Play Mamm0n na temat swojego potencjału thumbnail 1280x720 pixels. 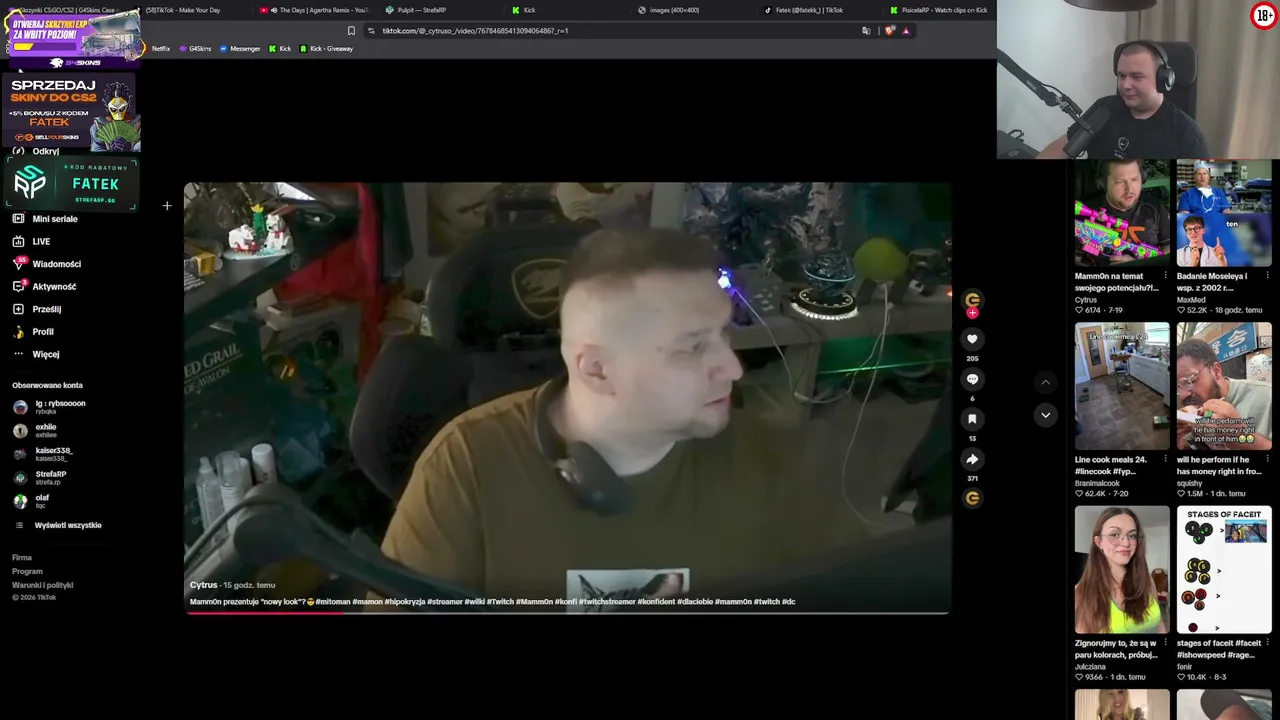tap(1122, 213)
